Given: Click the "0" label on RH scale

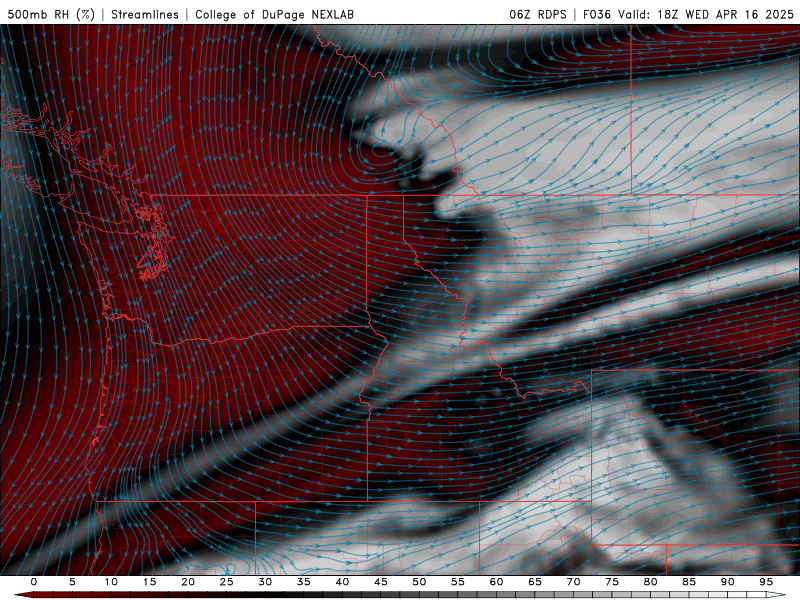Looking at the screenshot, I should (34, 582).
